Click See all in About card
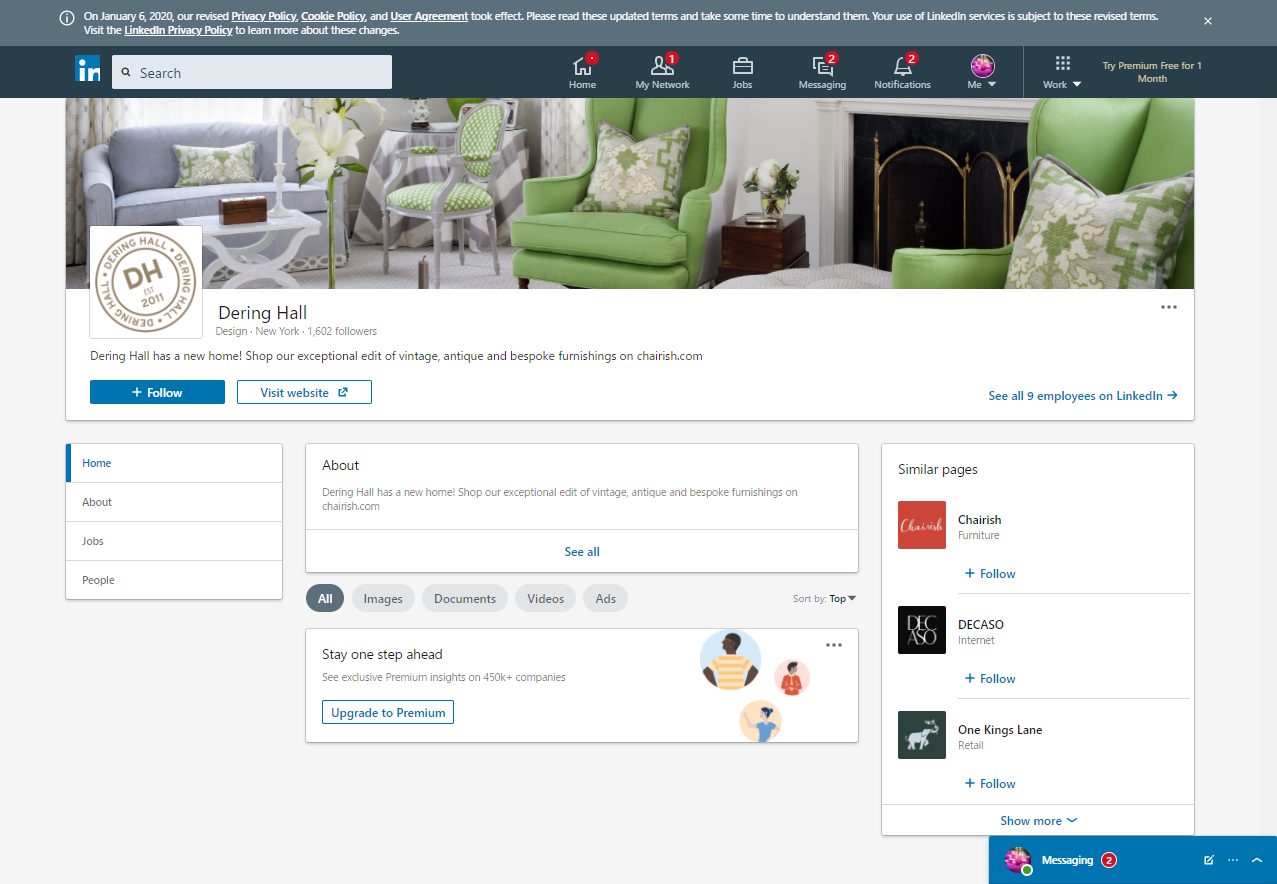1277x884 pixels. [582, 551]
